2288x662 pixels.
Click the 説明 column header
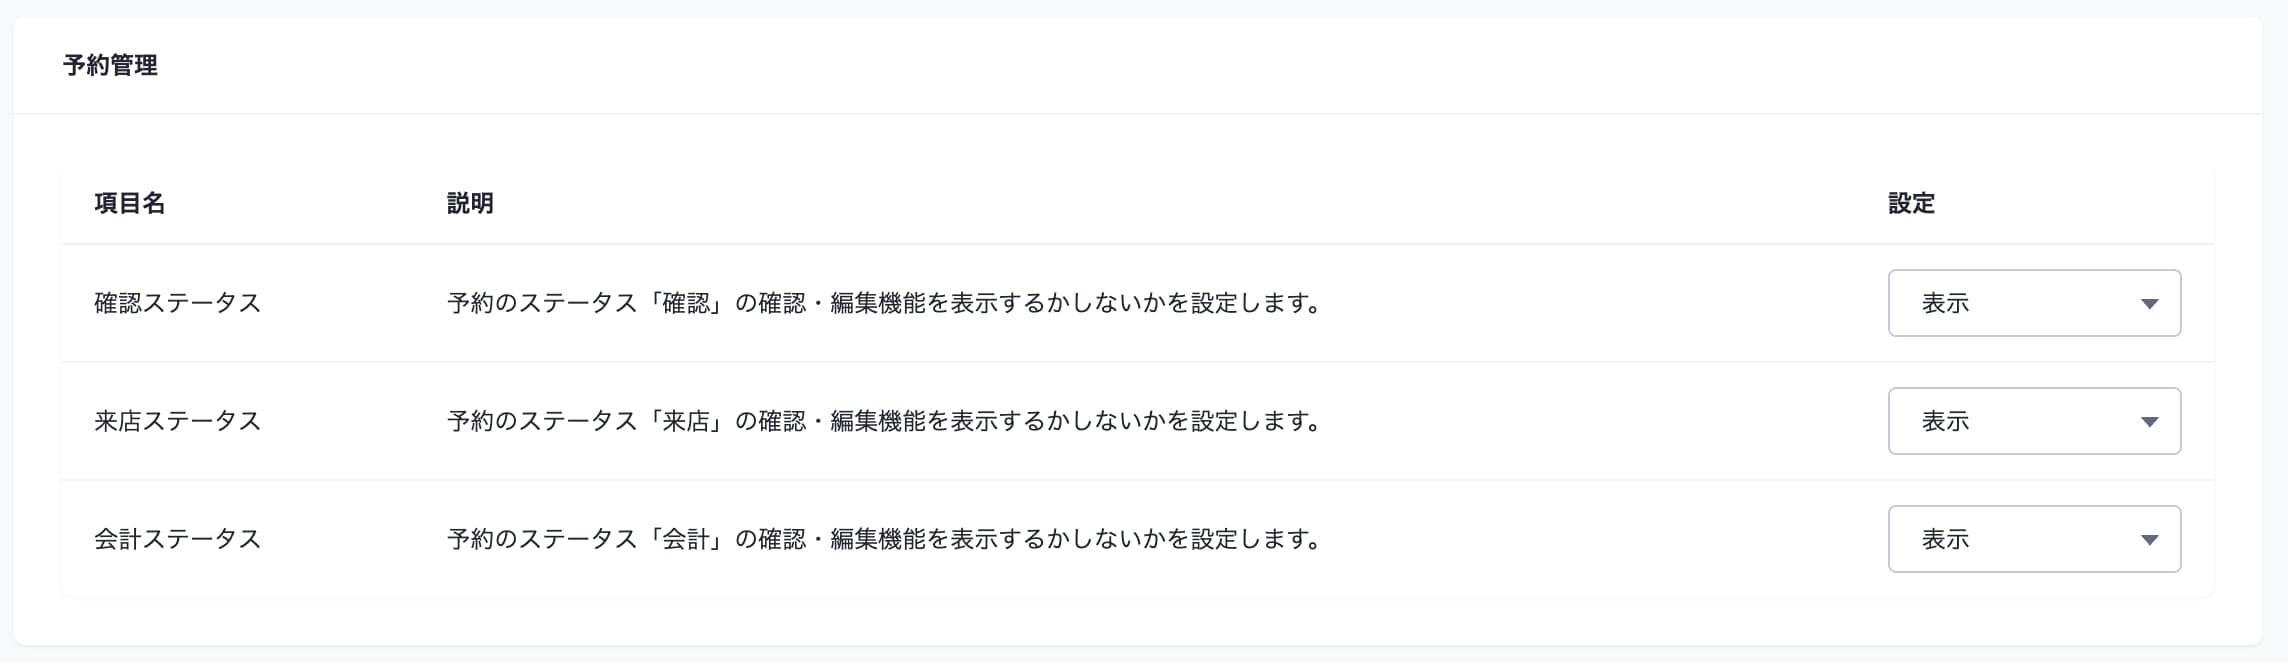click(x=470, y=203)
